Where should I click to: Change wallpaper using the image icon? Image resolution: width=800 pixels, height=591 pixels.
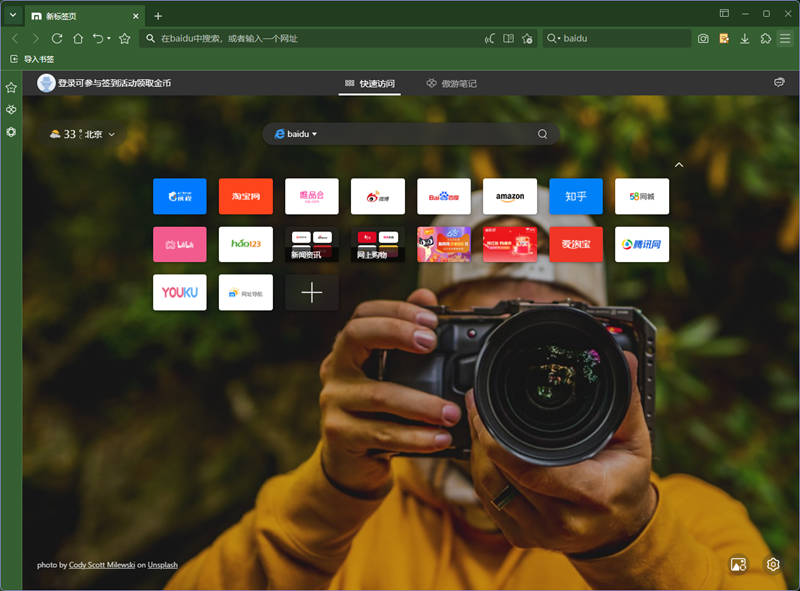tap(739, 565)
